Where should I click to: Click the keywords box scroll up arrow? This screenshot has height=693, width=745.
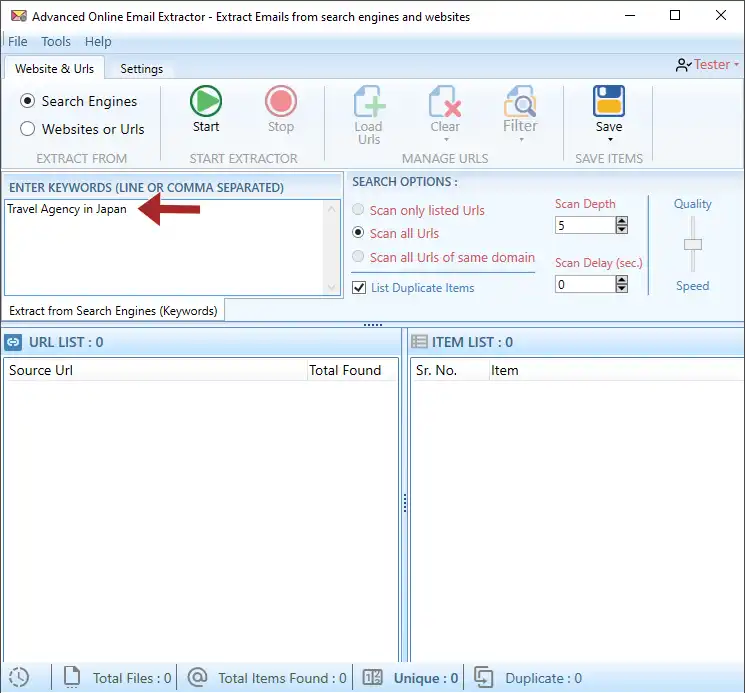pos(332,209)
